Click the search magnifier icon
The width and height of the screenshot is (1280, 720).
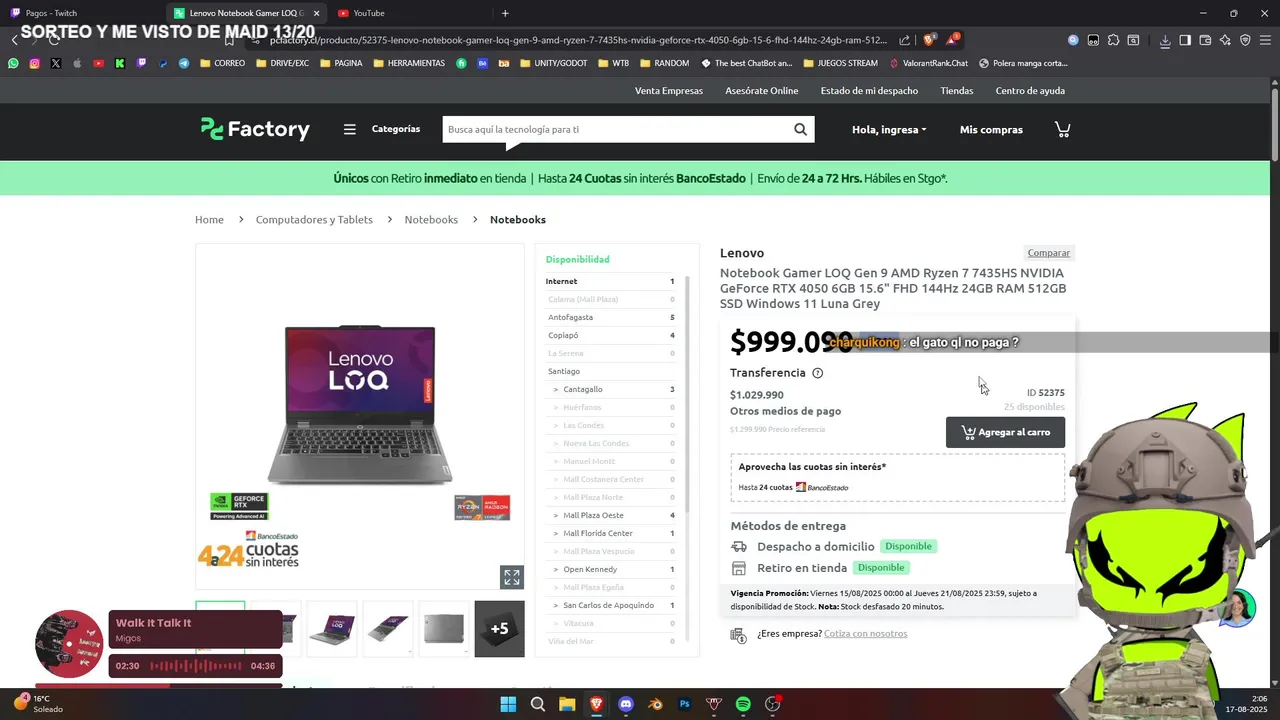pyautogui.click(x=800, y=129)
